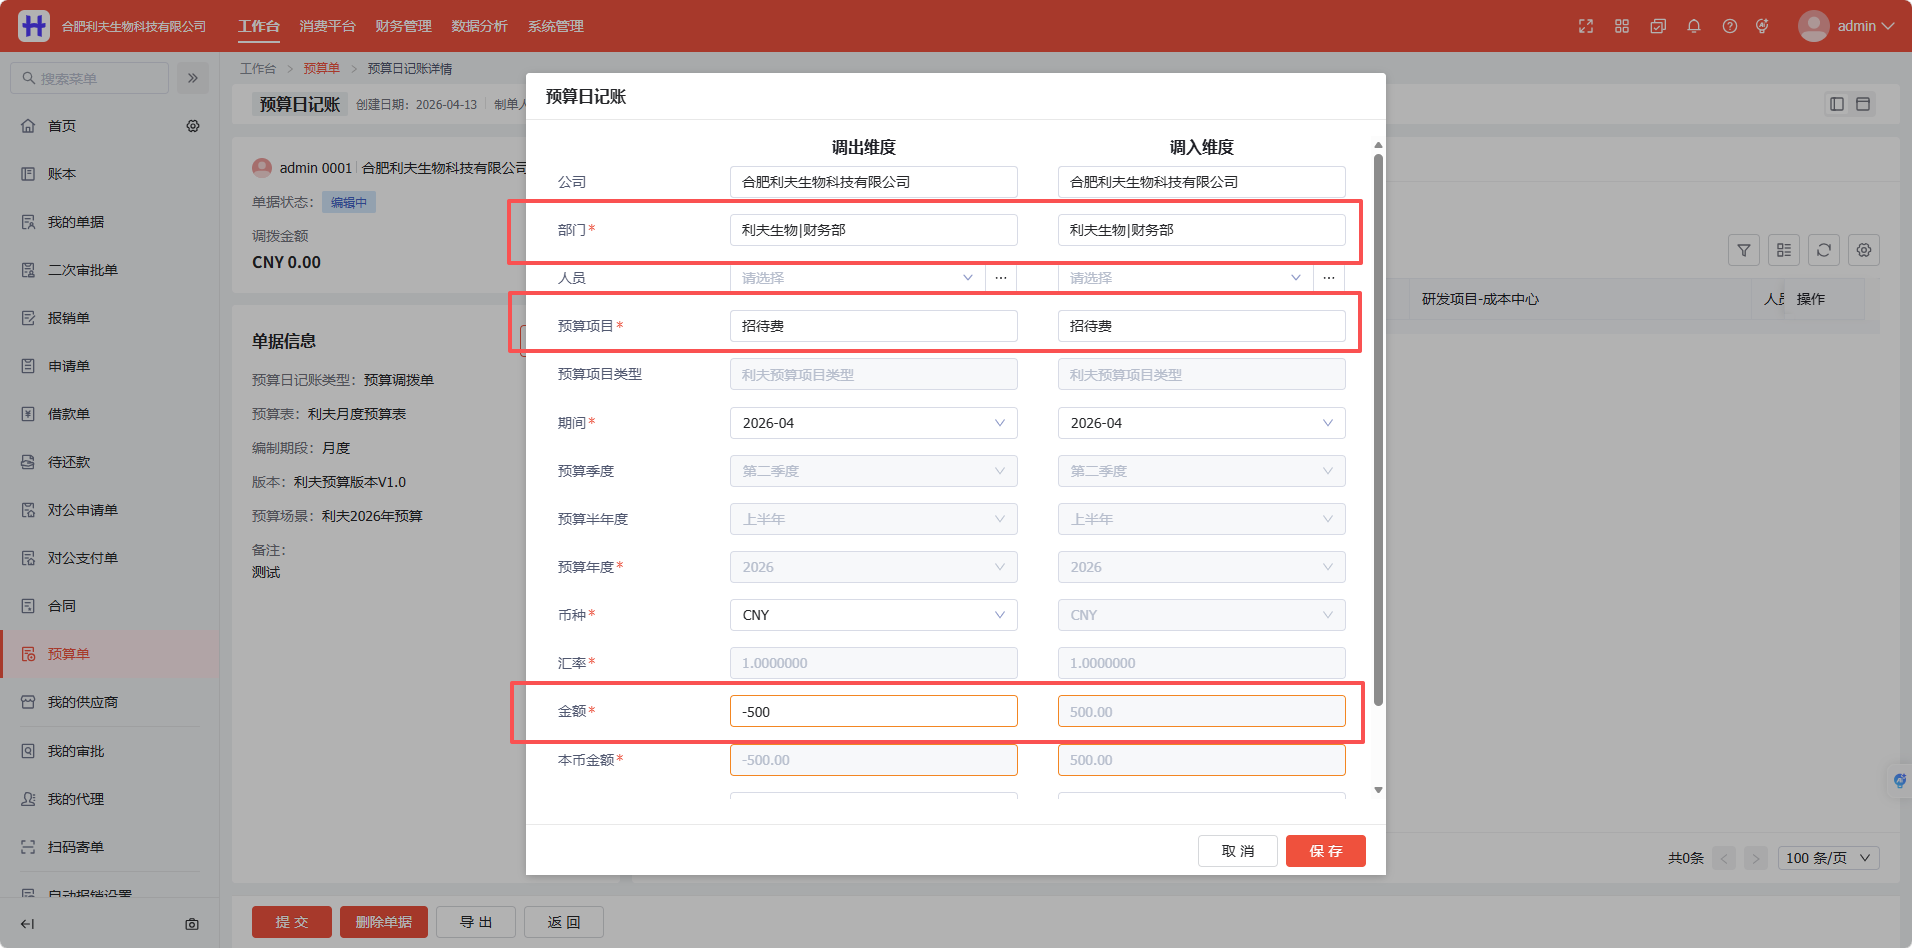Click the multi-window icon in header
The image size is (1912, 948).
(x=1658, y=26)
